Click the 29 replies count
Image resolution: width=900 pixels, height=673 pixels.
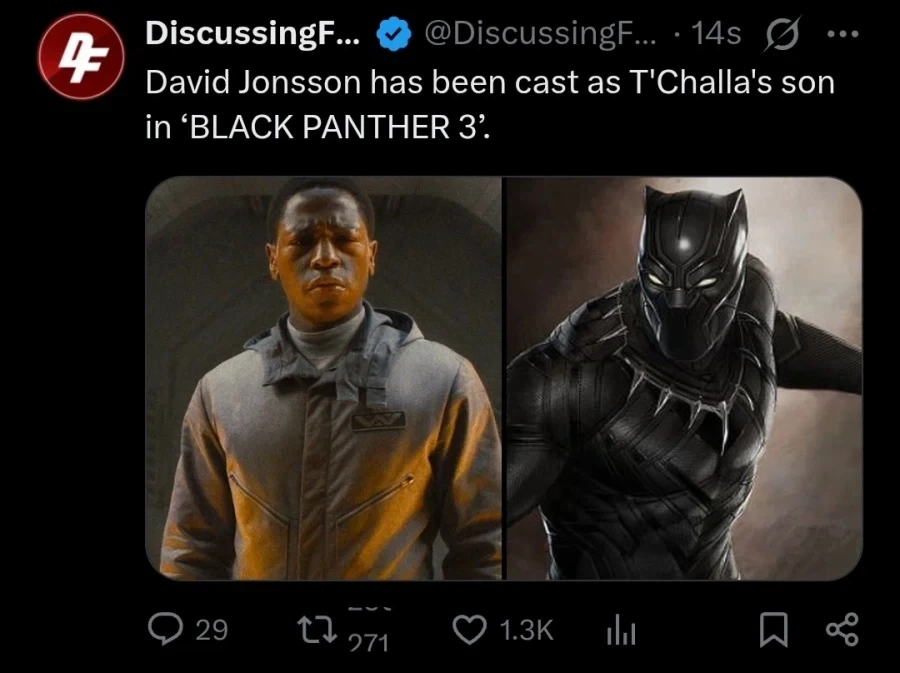[212, 630]
